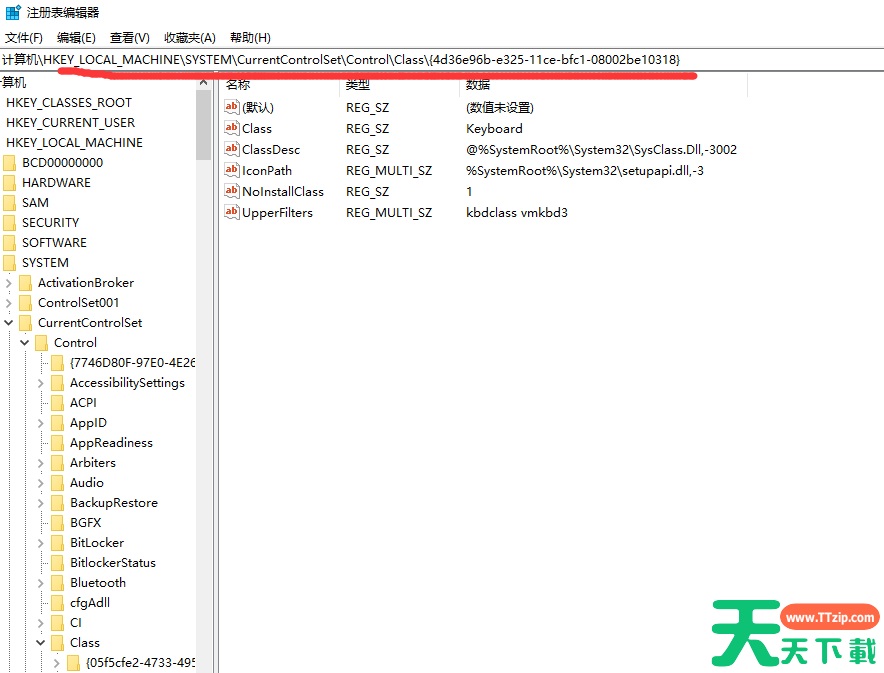The image size is (884, 673).
Task: Select the {7746D80F-97E0-4E26 key
Action: point(132,363)
